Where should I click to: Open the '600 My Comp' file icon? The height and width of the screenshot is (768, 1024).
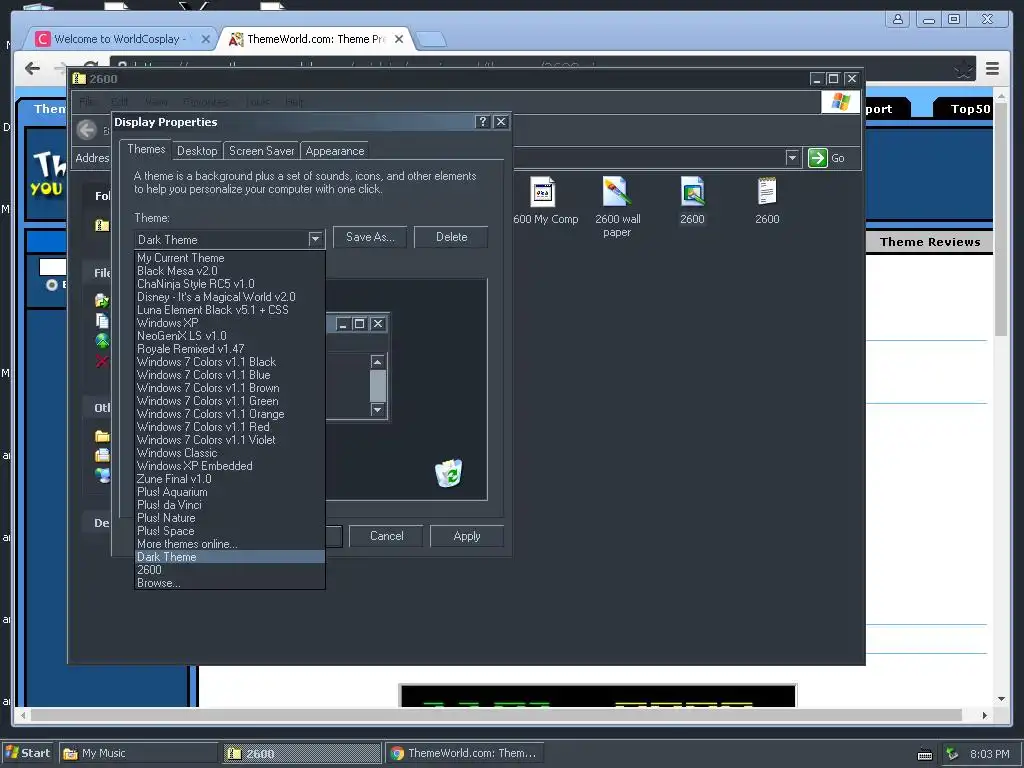tap(543, 192)
